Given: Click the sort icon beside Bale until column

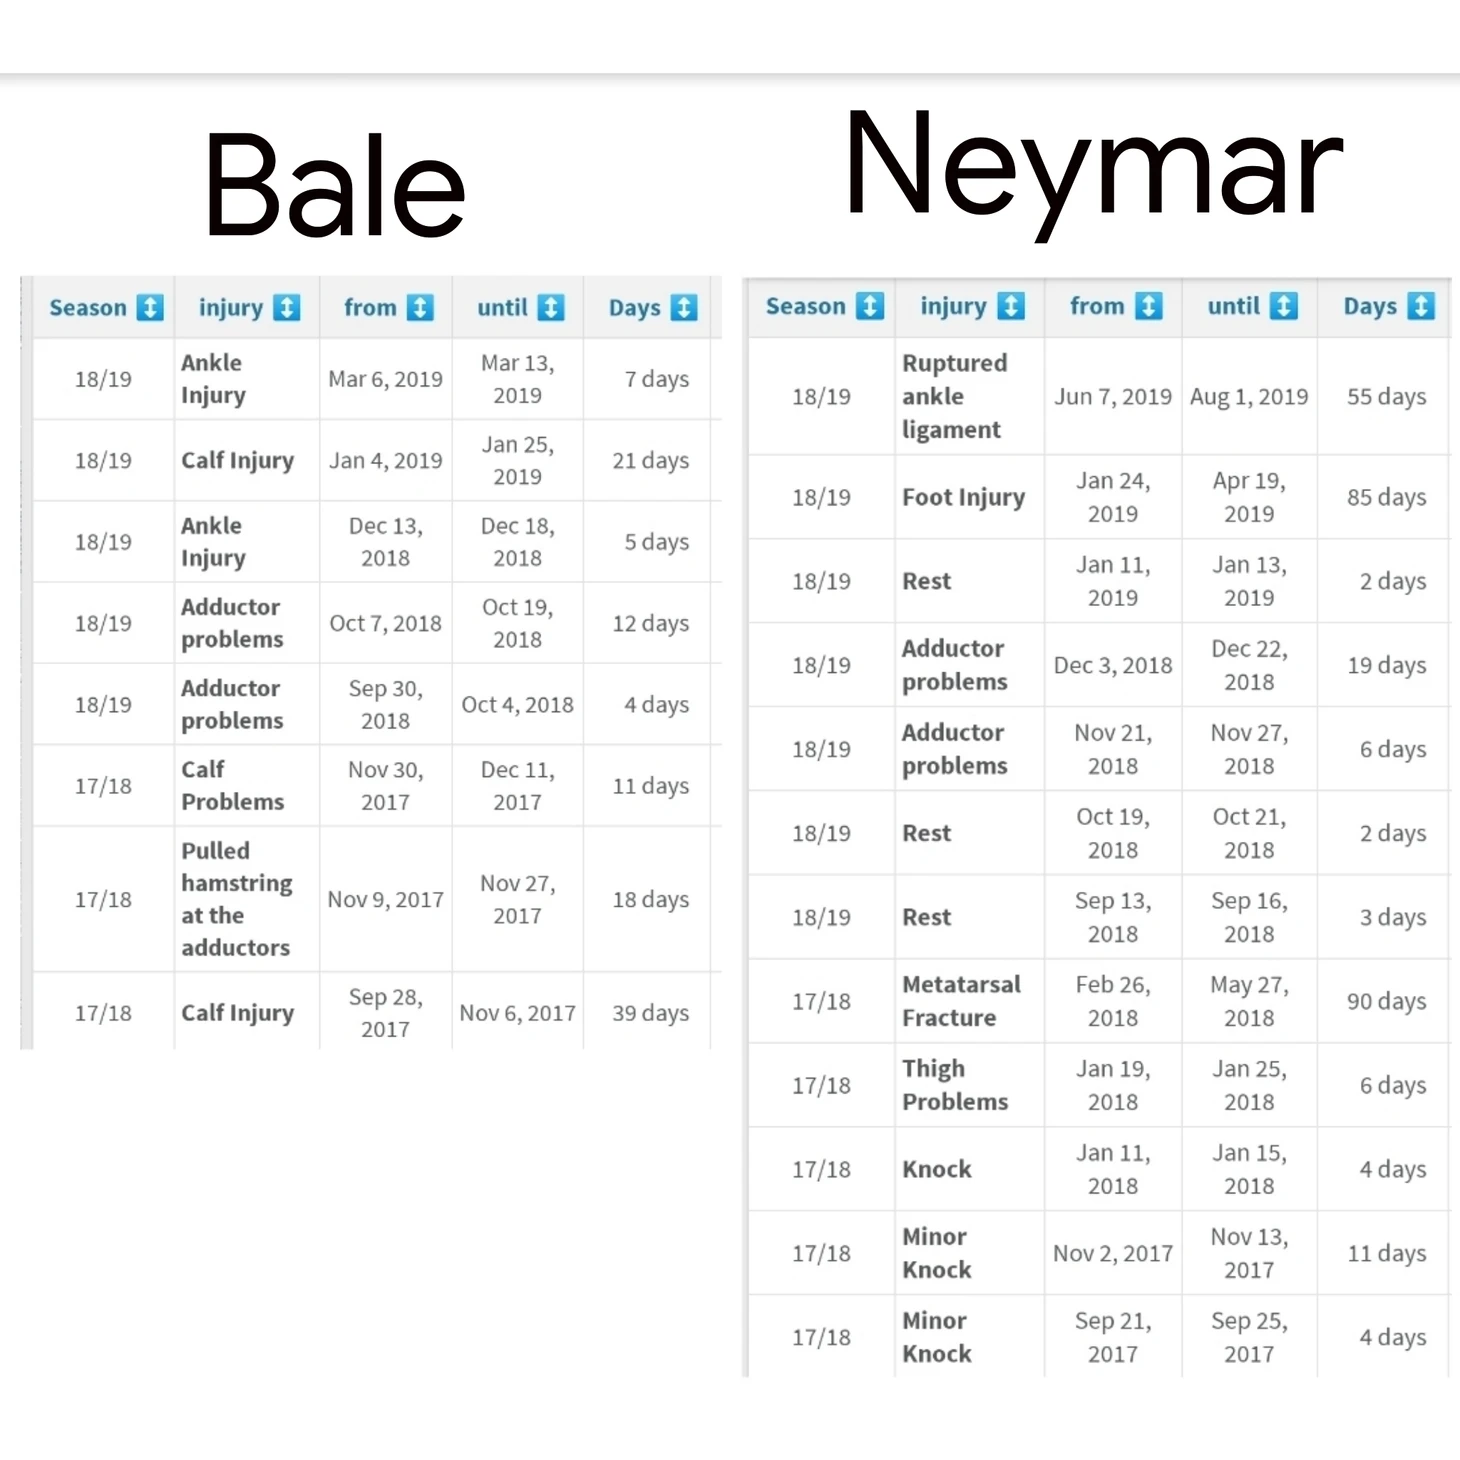Looking at the screenshot, I should tap(551, 308).
